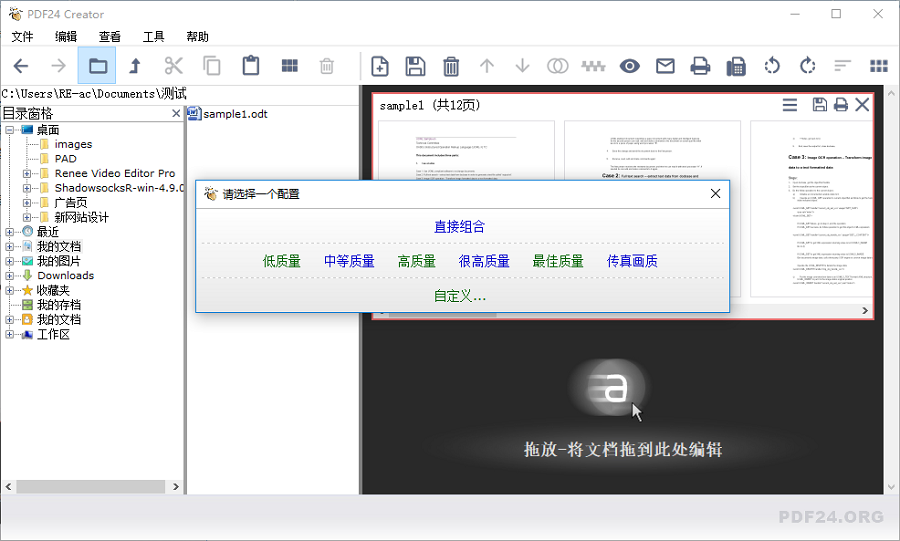Image resolution: width=900 pixels, height=541 pixels.
Task: Open the 查看 menu
Action: coord(110,37)
